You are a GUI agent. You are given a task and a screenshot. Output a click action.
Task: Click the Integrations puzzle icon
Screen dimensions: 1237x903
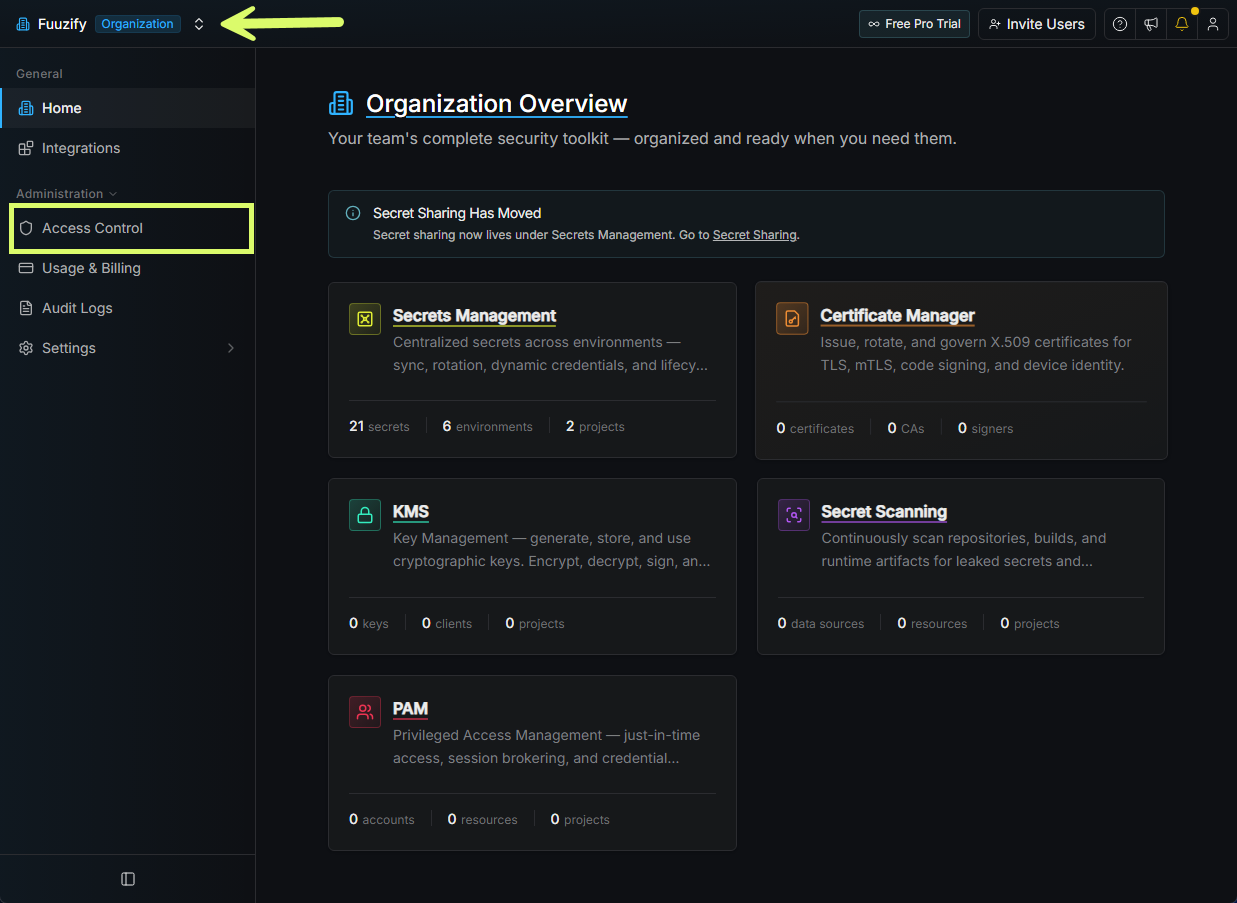[x=26, y=148]
